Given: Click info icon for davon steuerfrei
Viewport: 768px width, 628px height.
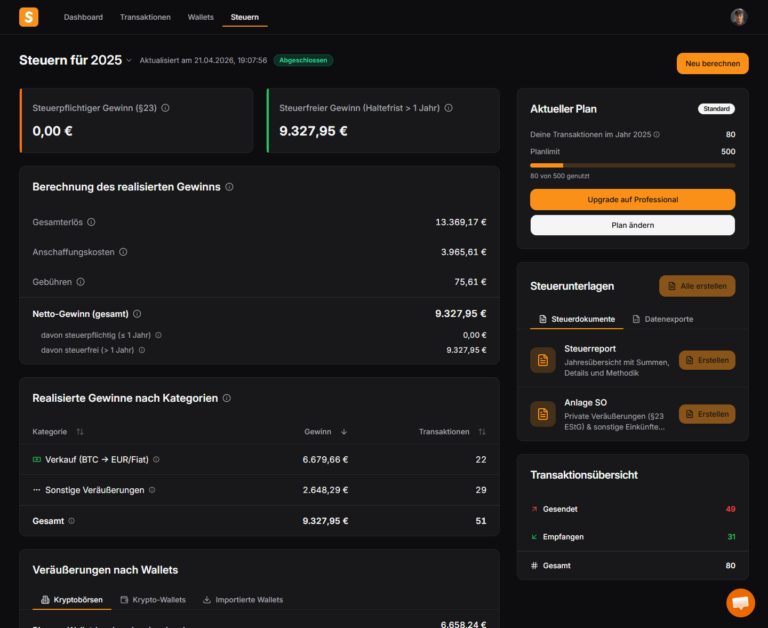Looking at the screenshot, I should pyautogui.click(x=142, y=350).
